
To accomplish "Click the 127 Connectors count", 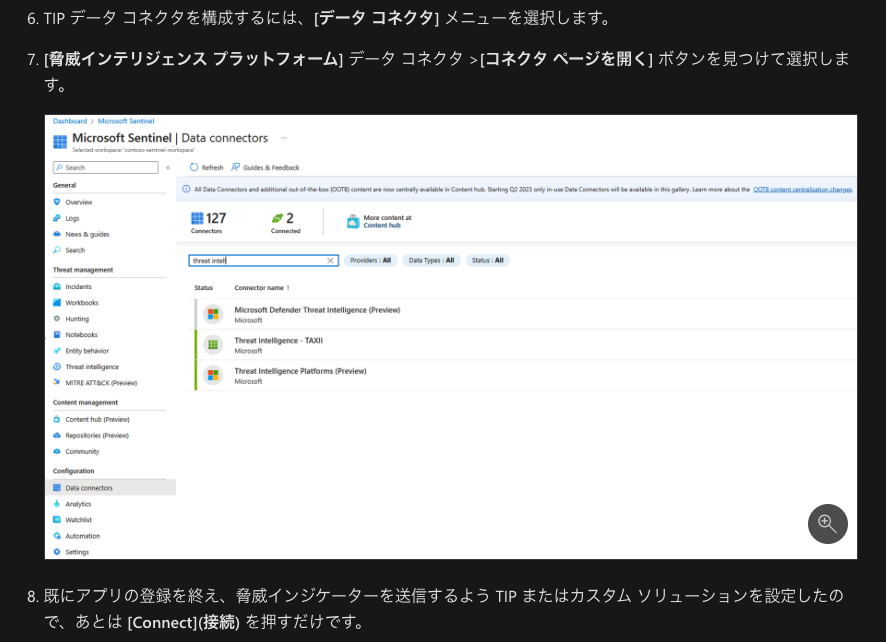I will pyautogui.click(x=209, y=222).
